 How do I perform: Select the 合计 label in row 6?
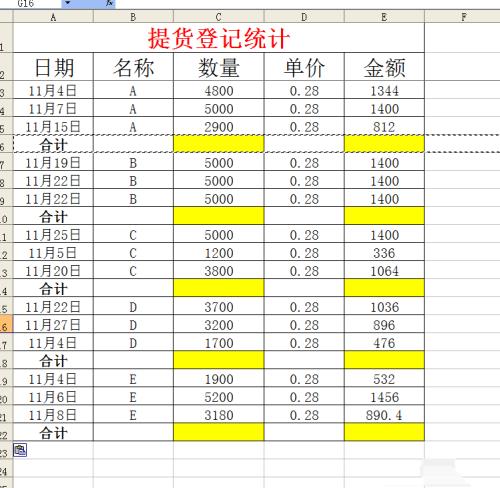click(x=53, y=144)
